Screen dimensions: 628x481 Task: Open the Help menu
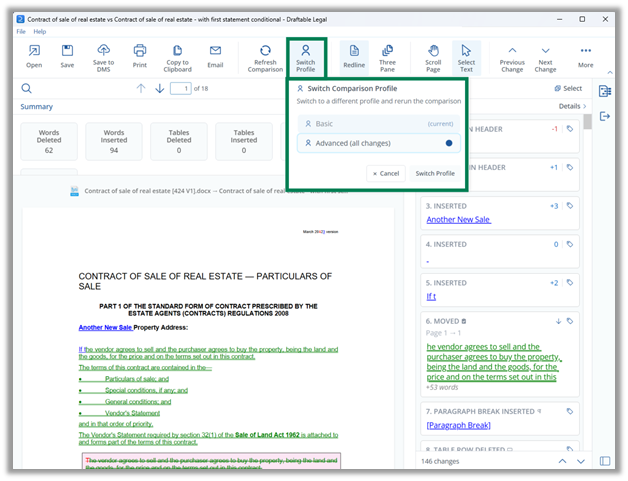click(x=40, y=32)
